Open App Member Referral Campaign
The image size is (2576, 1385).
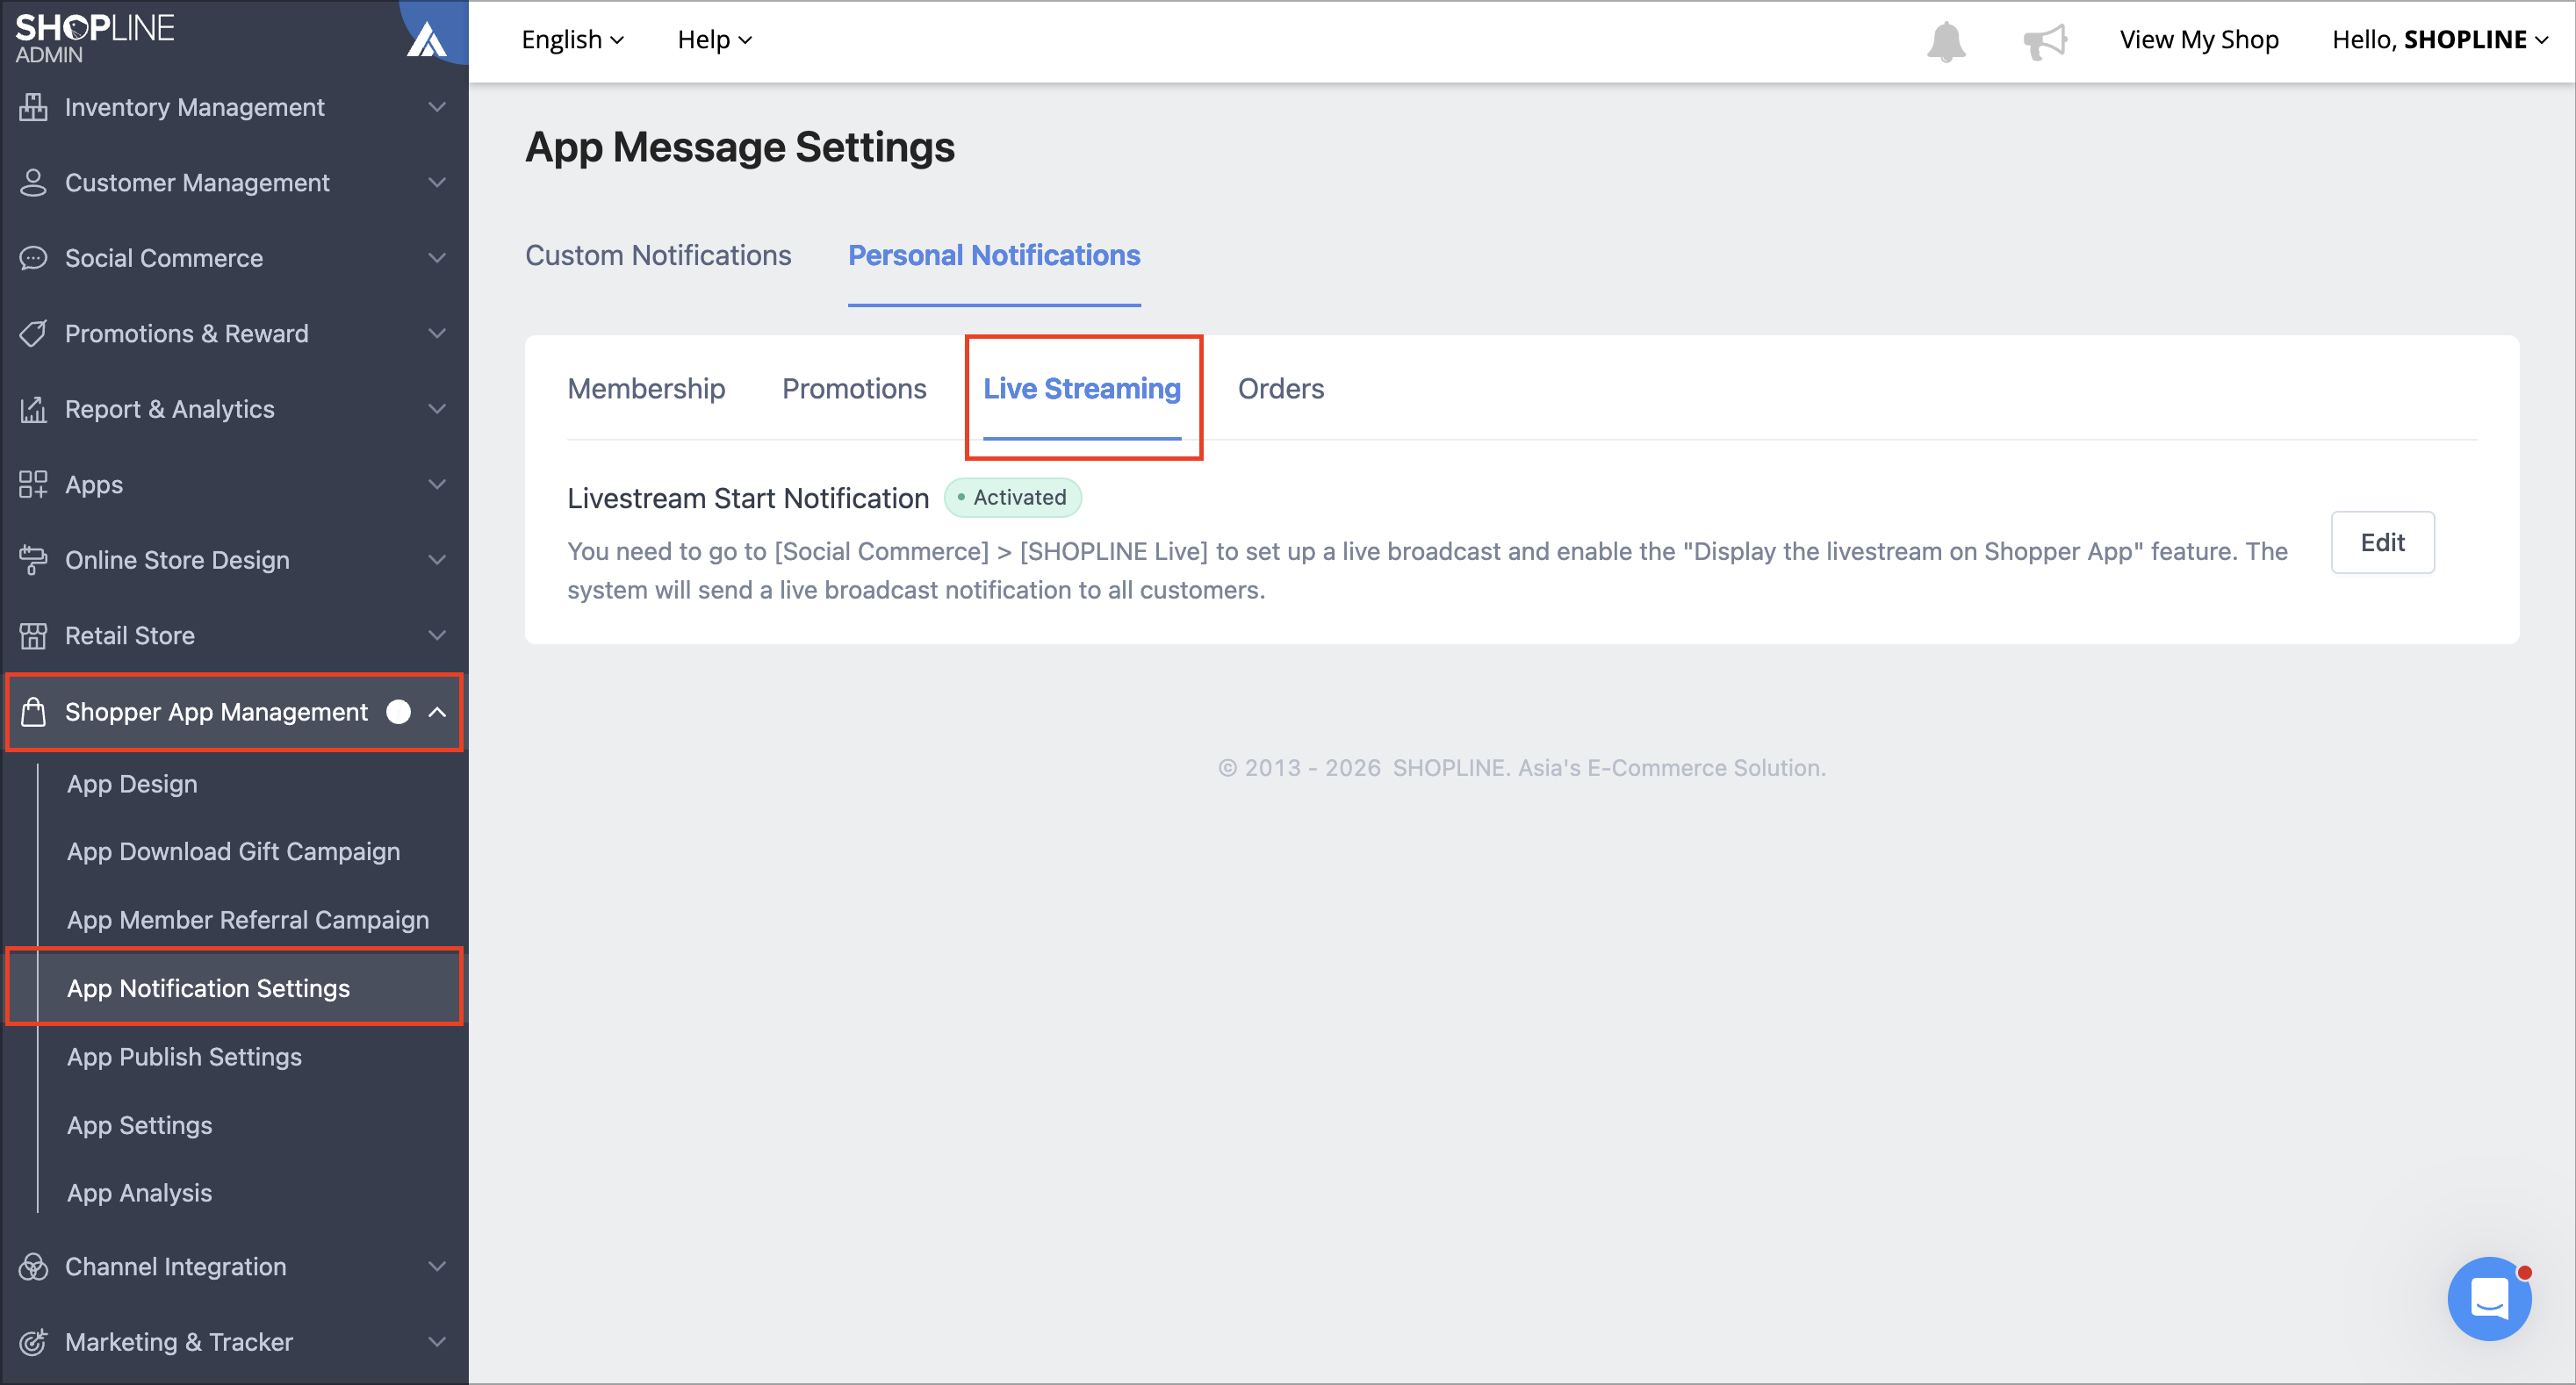248,921
